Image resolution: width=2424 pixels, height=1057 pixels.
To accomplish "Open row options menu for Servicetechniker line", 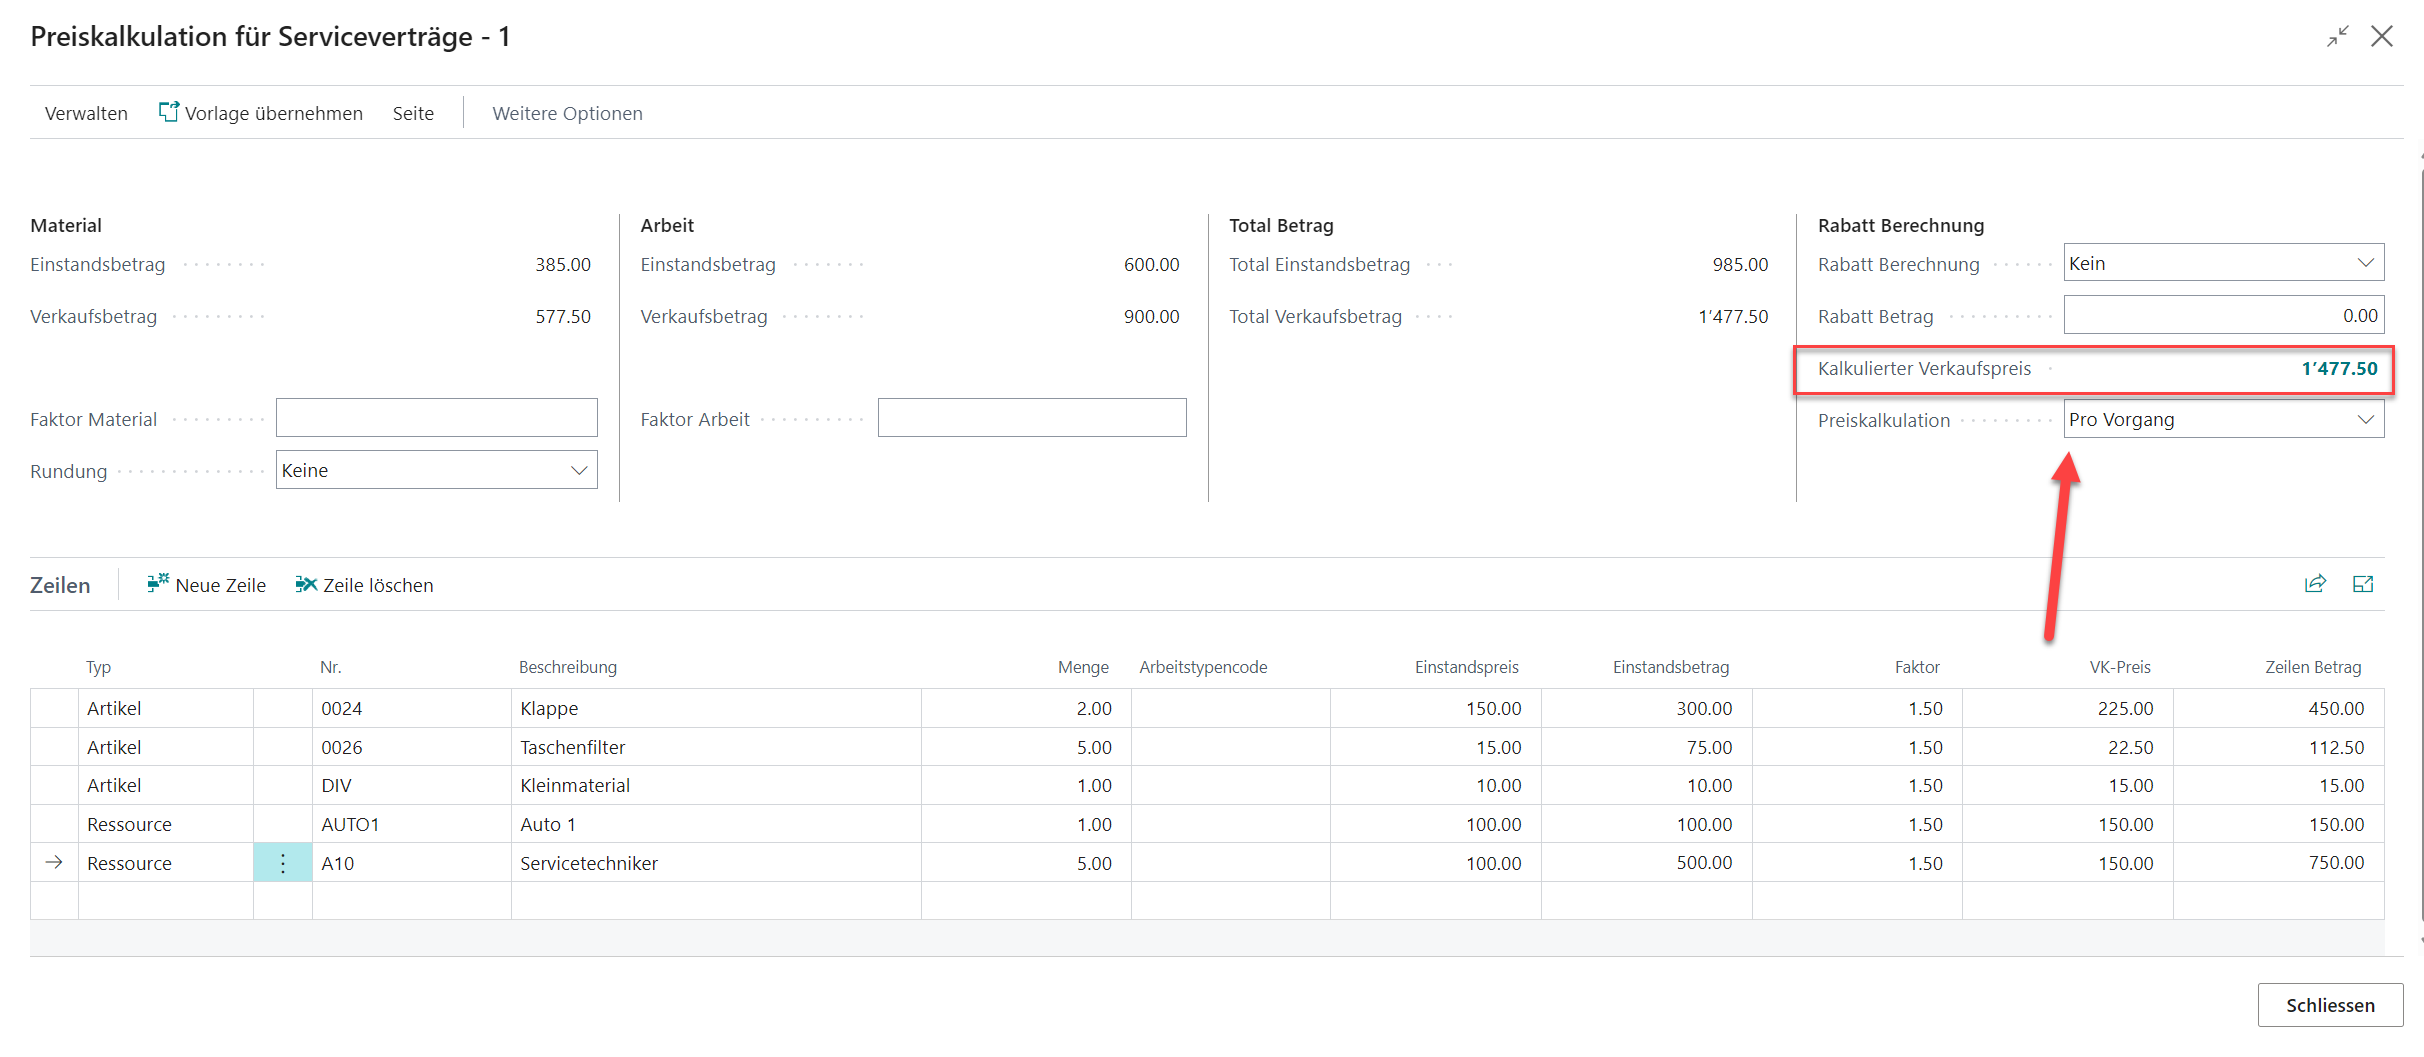I will [283, 863].
